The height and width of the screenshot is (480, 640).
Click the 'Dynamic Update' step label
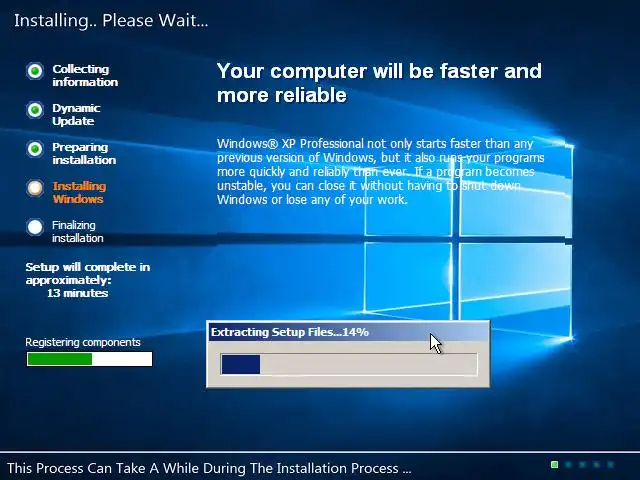(76, 115)
